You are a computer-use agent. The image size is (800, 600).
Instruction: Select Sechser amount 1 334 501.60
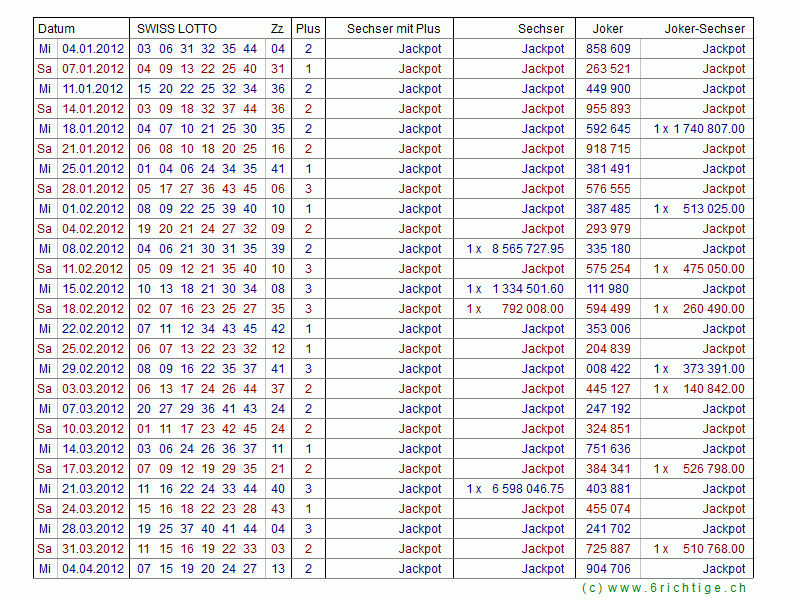(527, 289)
